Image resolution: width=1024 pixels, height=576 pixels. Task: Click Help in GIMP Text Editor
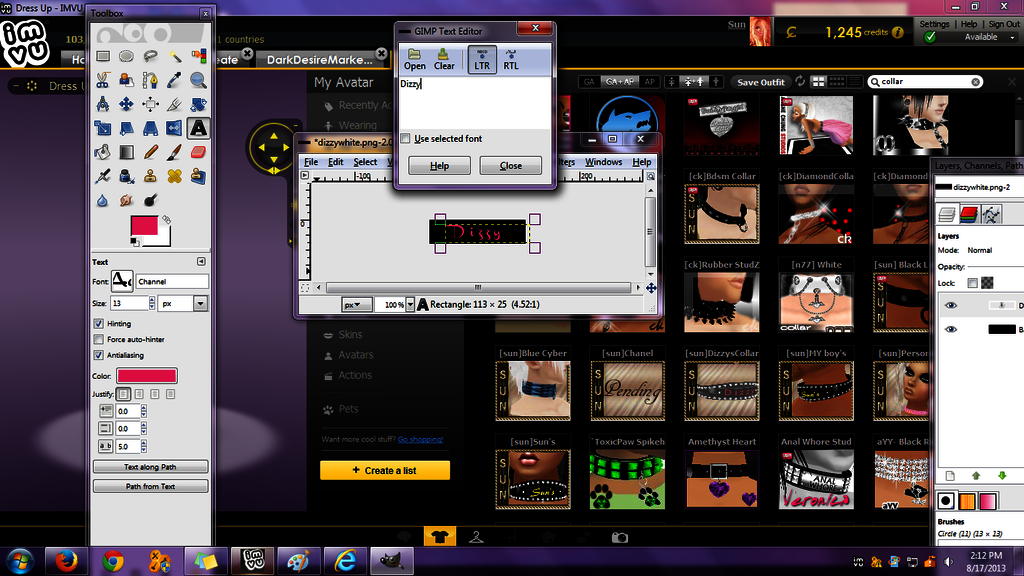pyautogui.click(x=440, y=166)
